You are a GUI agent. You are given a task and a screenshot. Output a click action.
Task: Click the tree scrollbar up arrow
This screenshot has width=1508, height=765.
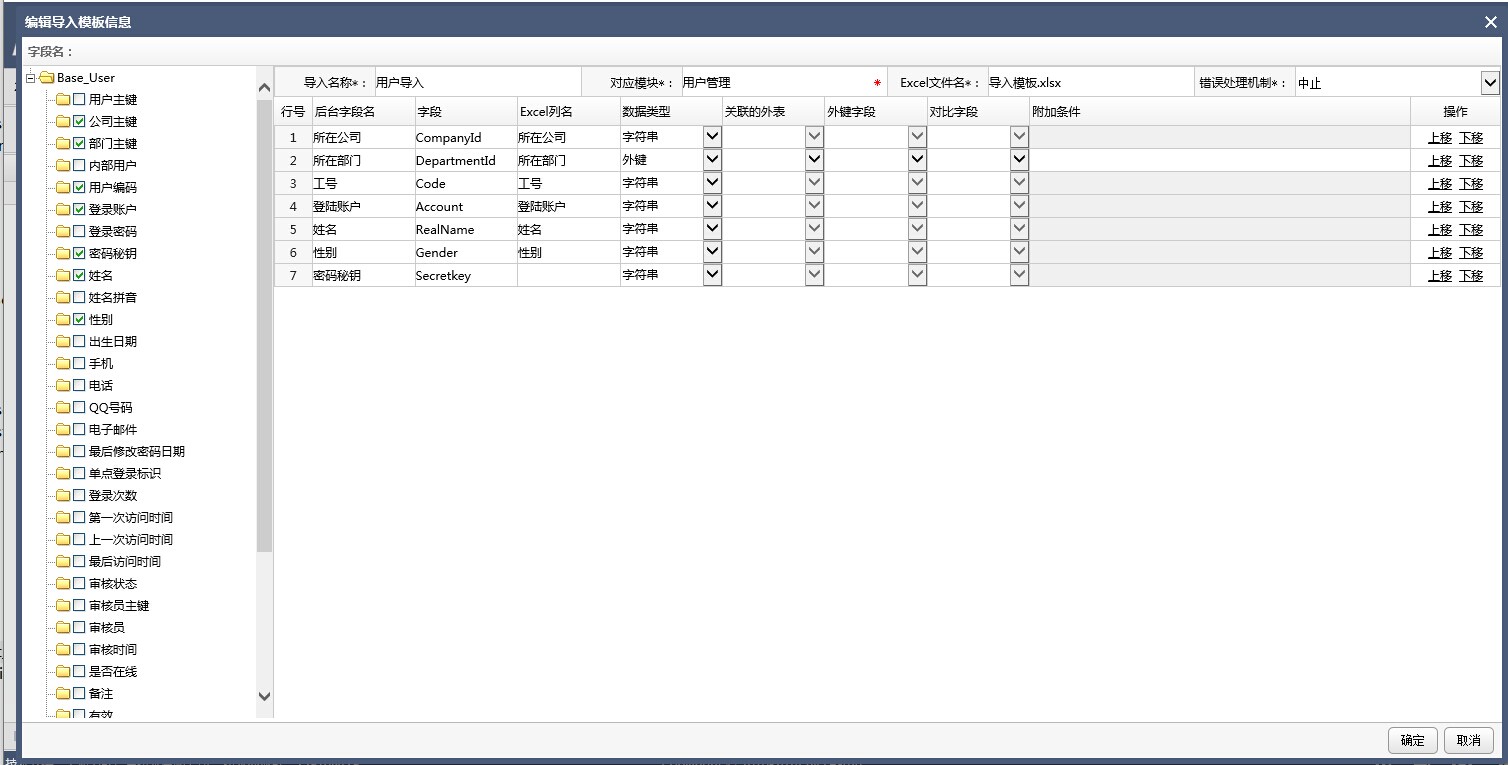[x=265, y=88]
